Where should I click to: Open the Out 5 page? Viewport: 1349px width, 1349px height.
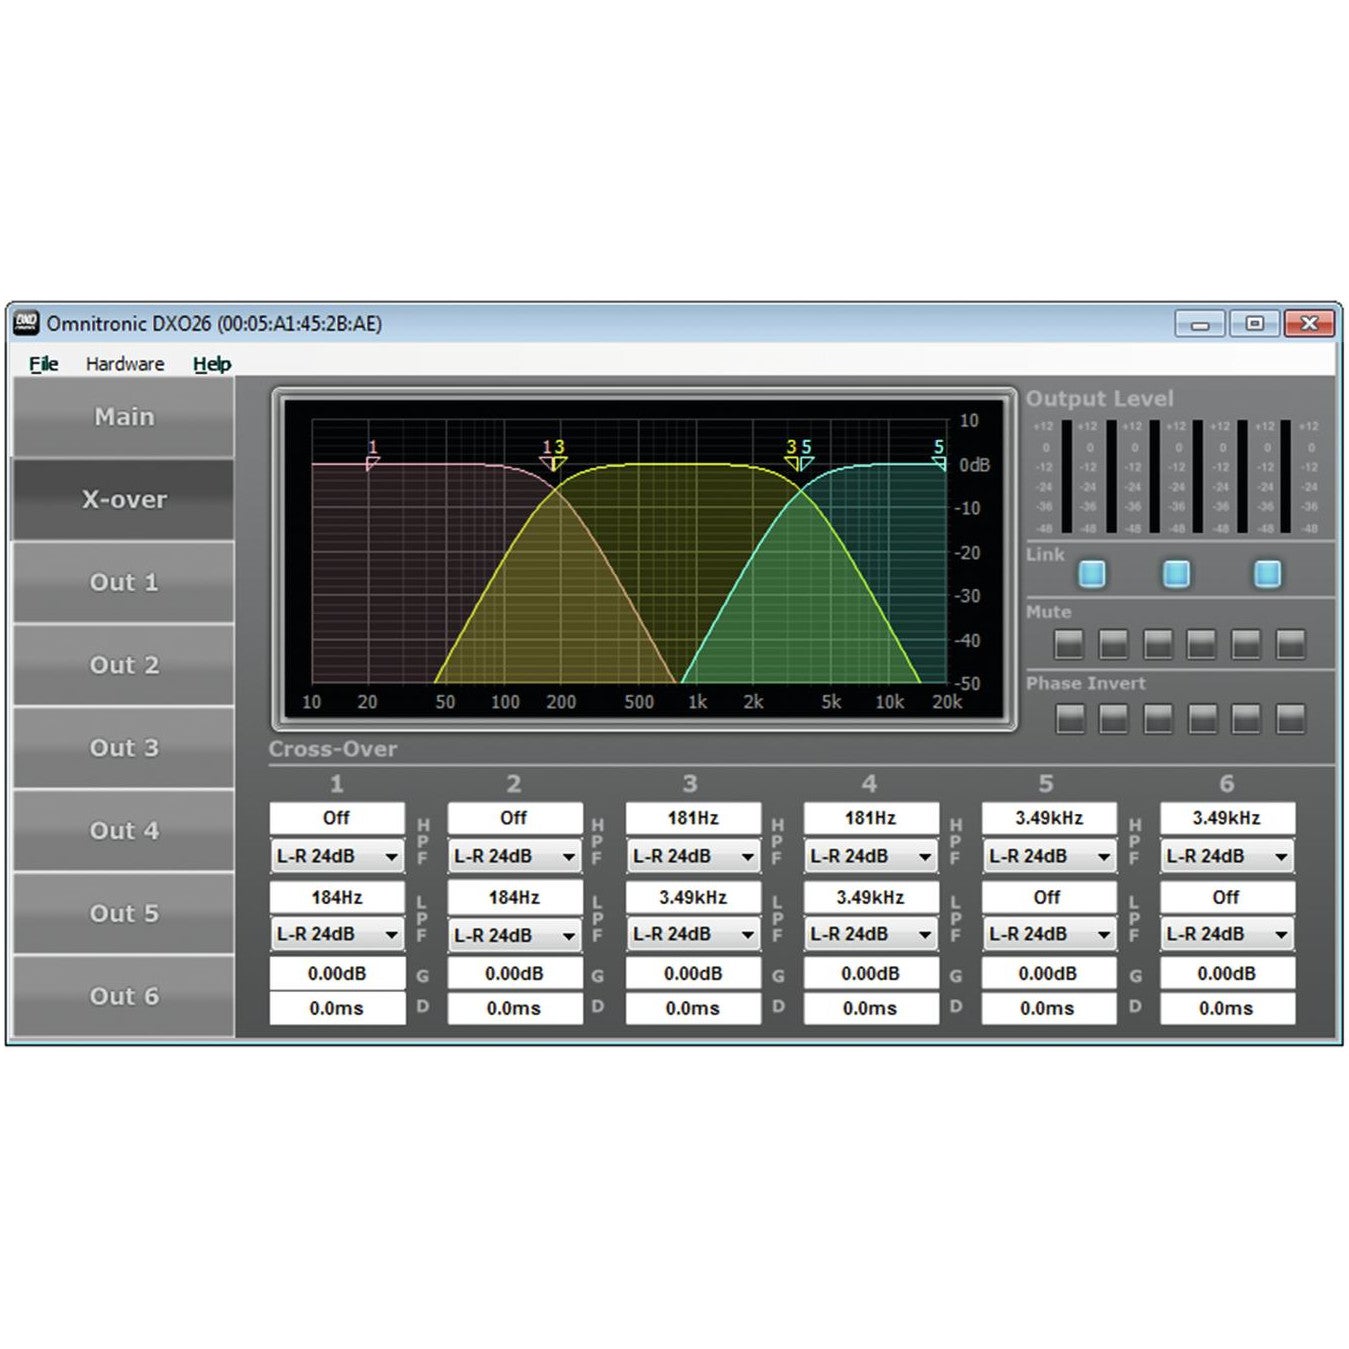pos(123,913)
